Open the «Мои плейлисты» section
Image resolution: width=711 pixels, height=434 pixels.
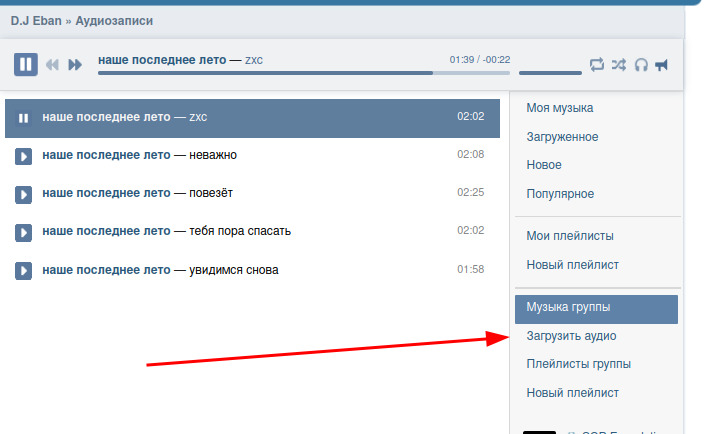coord(570,236)
